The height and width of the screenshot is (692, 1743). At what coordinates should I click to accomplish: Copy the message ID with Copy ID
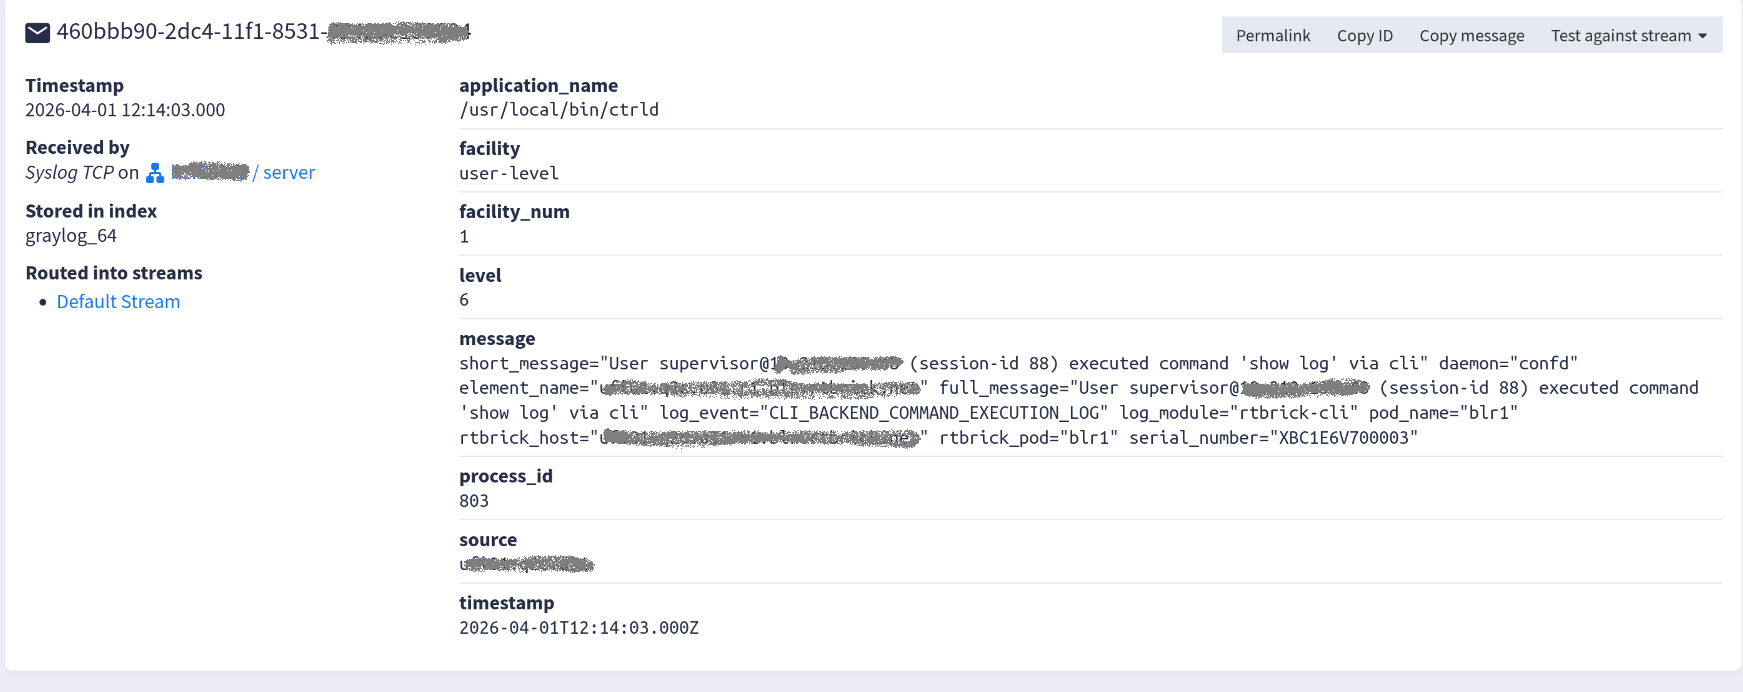(1365, 35)
